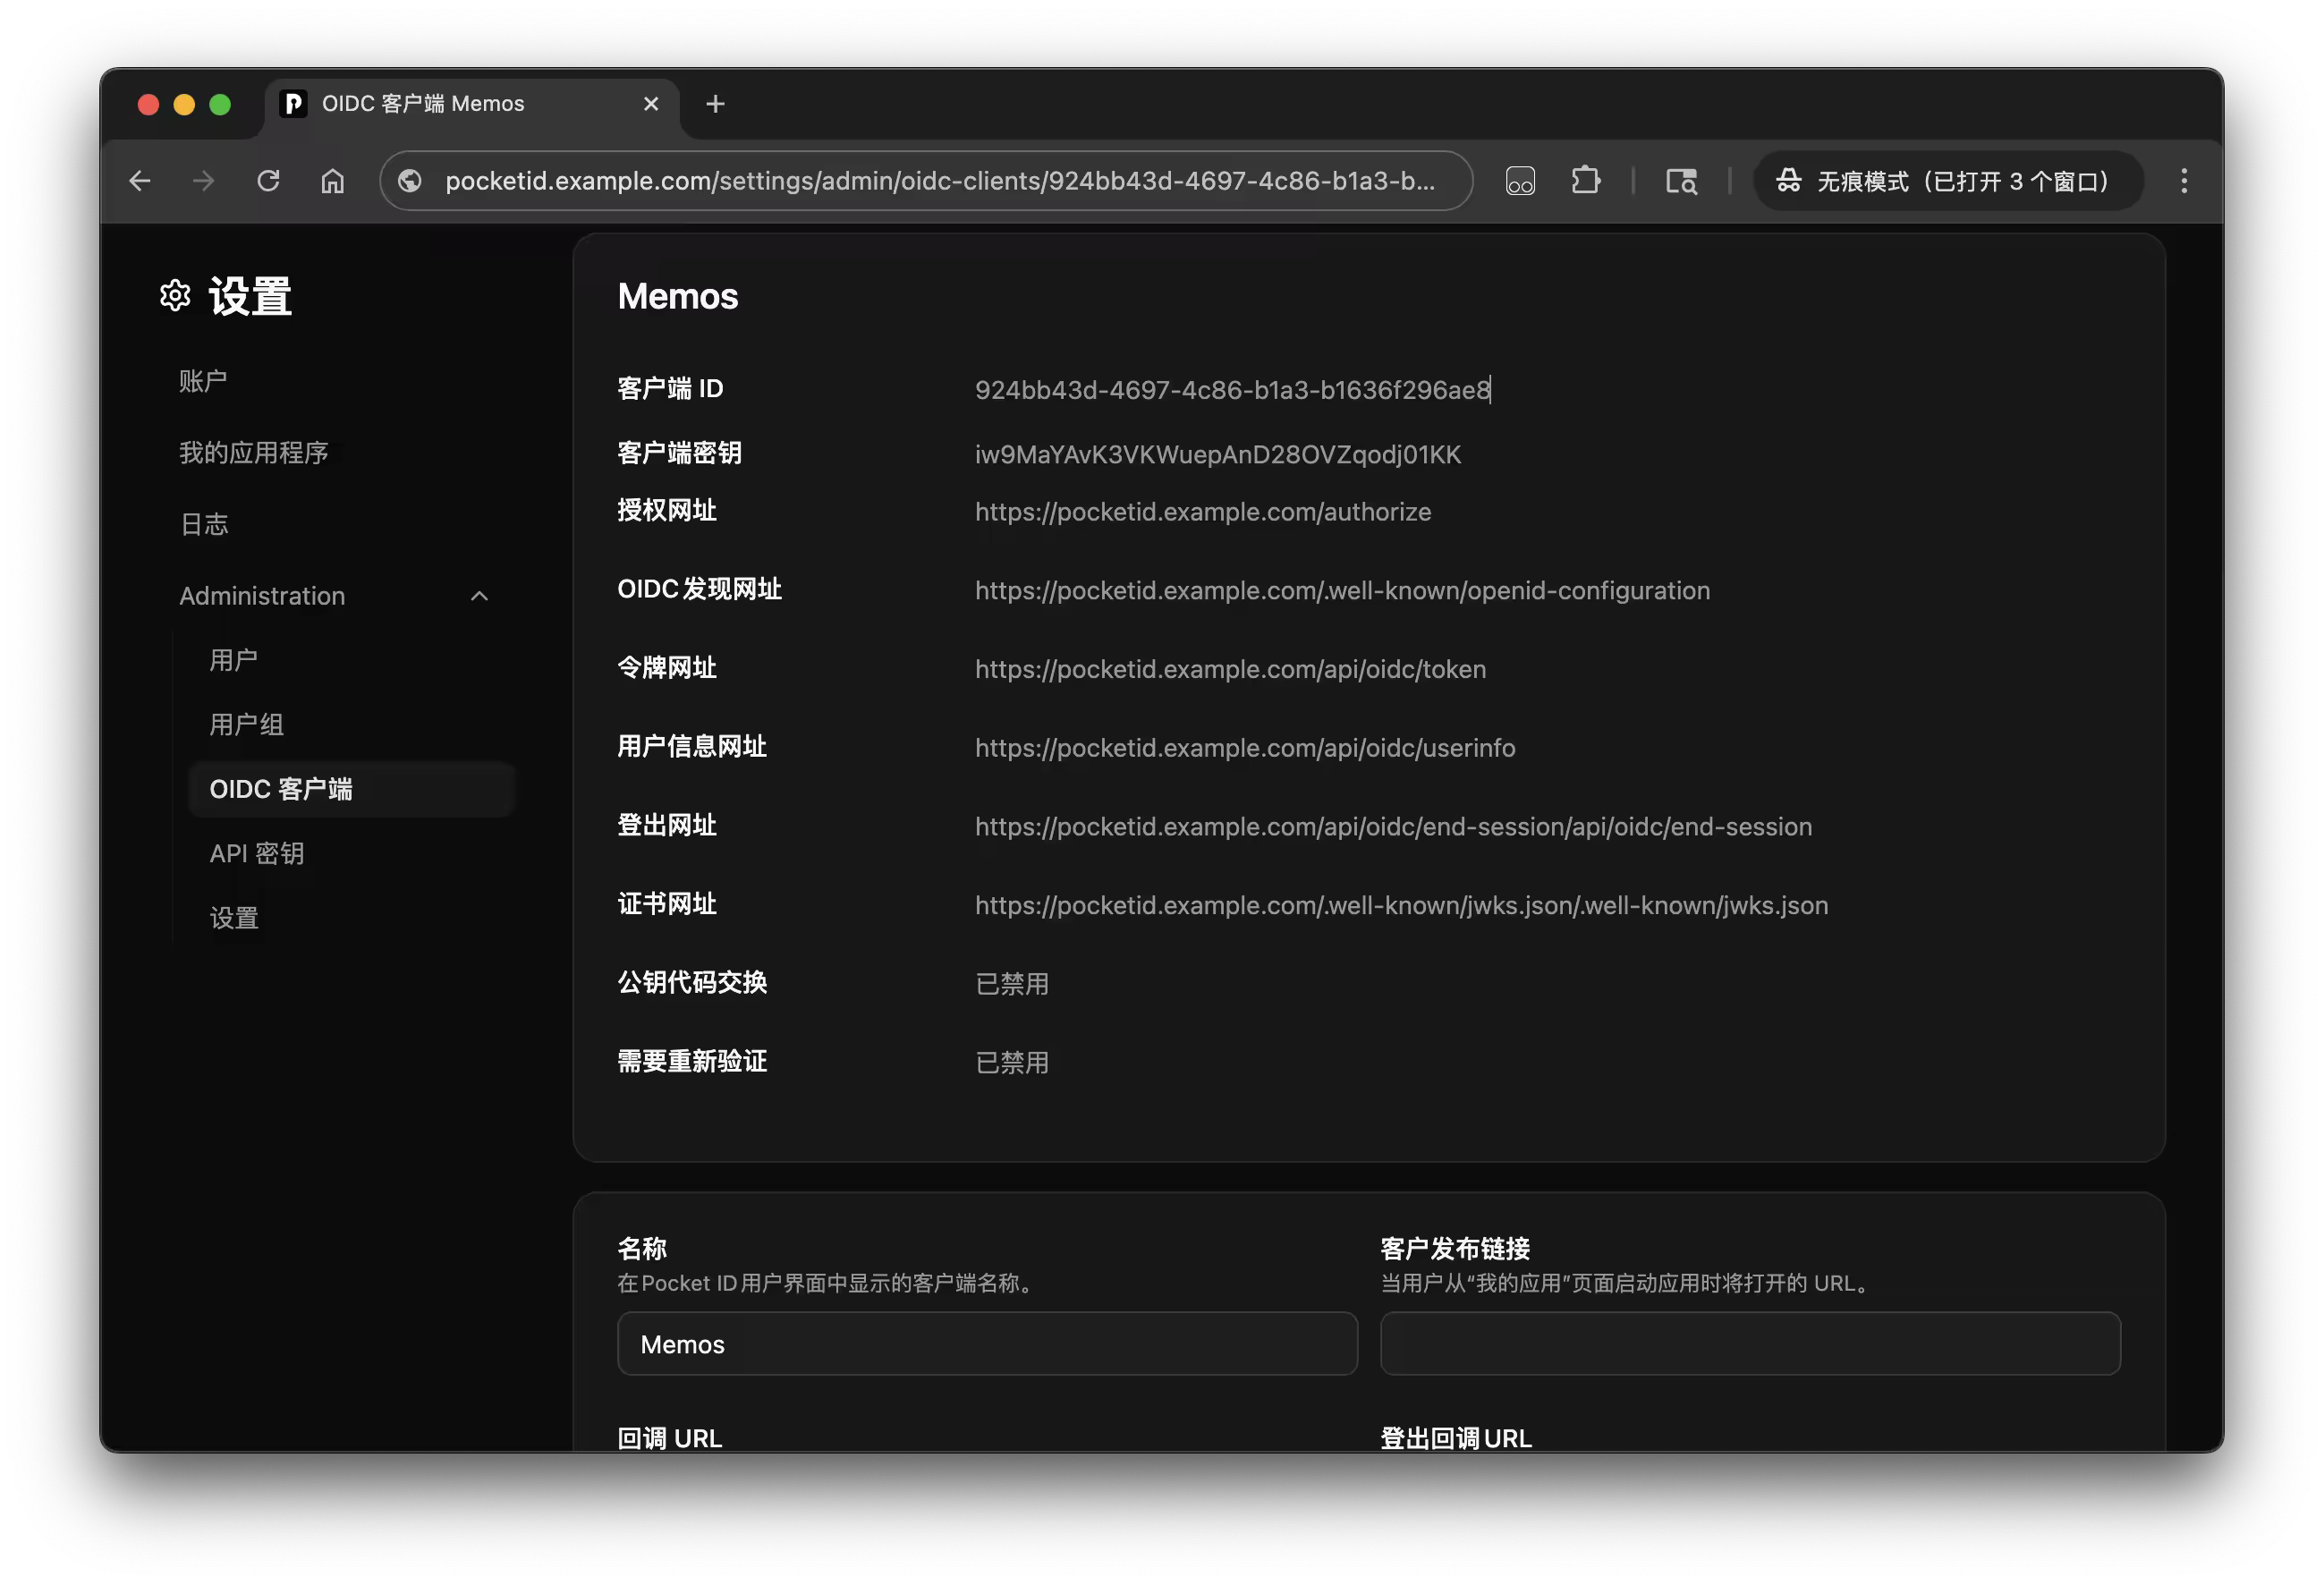This screenshot has height=1585, width=2324.
Task: Click the empty 客户发布链接 input field
Action: 1750,1344
